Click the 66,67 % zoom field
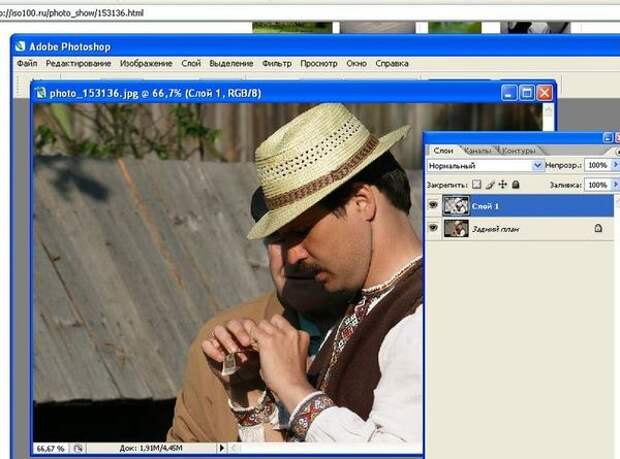This screenshot has width=620, height=459. [50, 448]
